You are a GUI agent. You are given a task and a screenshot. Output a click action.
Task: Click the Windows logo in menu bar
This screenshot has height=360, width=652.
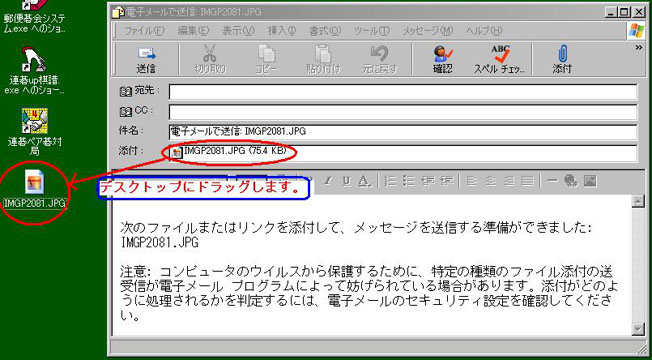pyautogui.click(x=635, y=31)
